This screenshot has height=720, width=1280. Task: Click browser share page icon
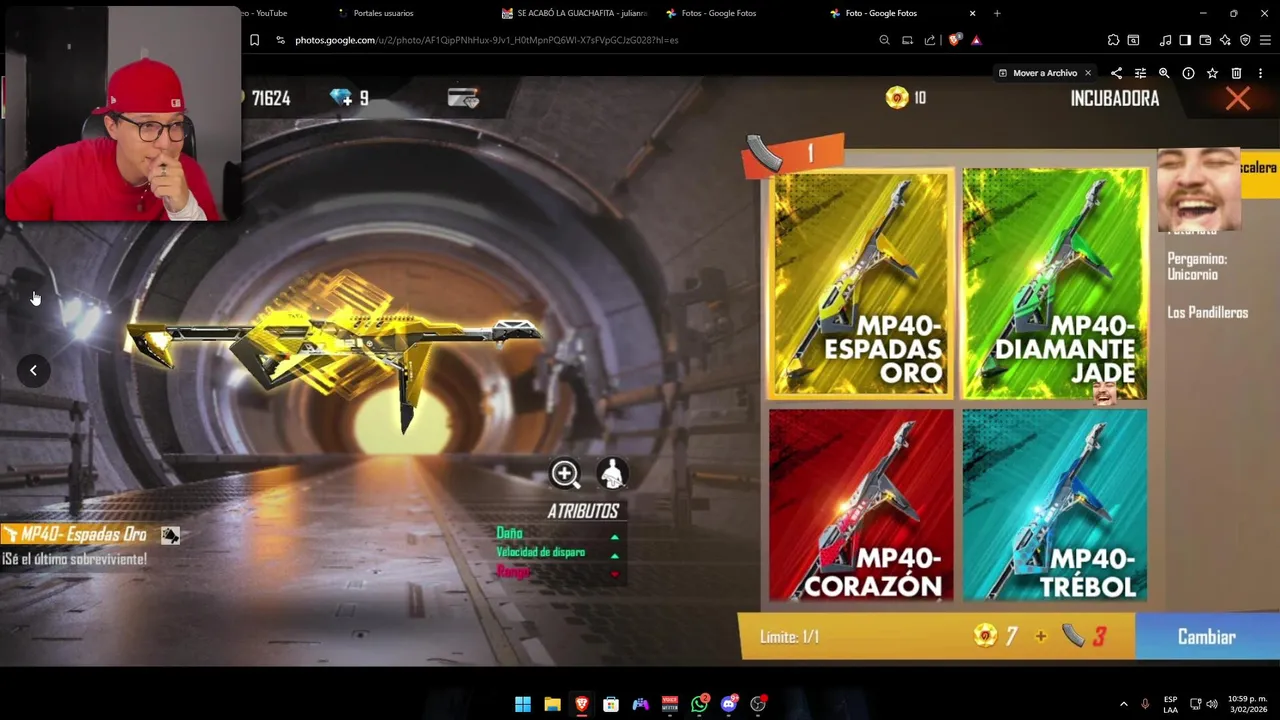[x=930, y=40]
